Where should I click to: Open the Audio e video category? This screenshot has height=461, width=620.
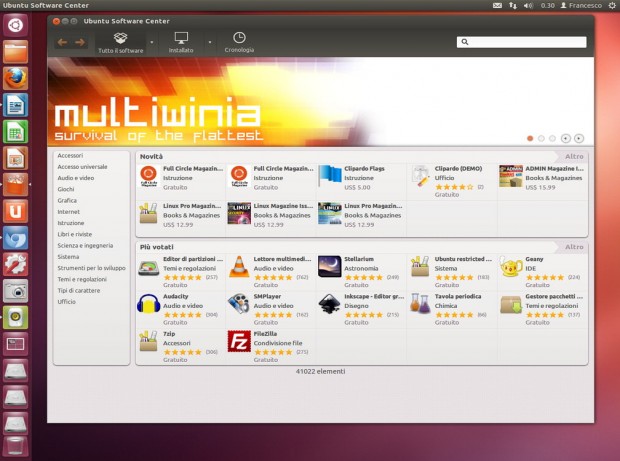76,178
